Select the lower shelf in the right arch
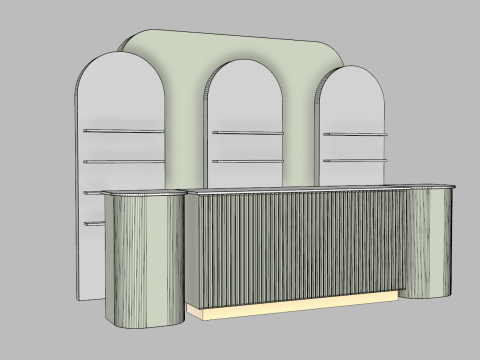This screenshot has height=360, width=480. [x=355, y=160]
